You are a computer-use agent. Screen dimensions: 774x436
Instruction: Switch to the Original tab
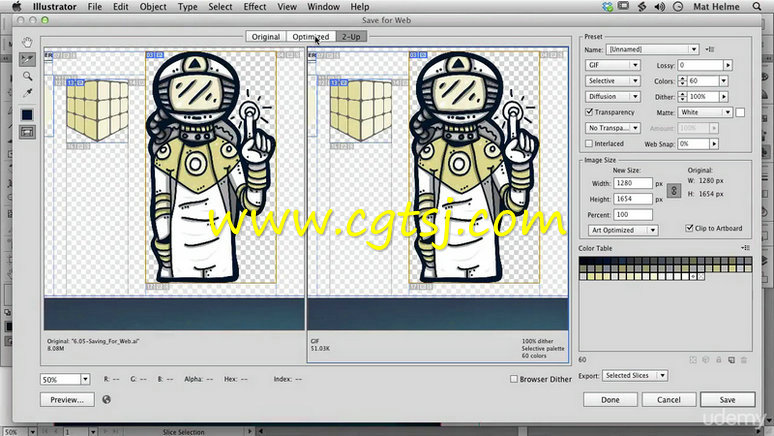coord(266,37)
